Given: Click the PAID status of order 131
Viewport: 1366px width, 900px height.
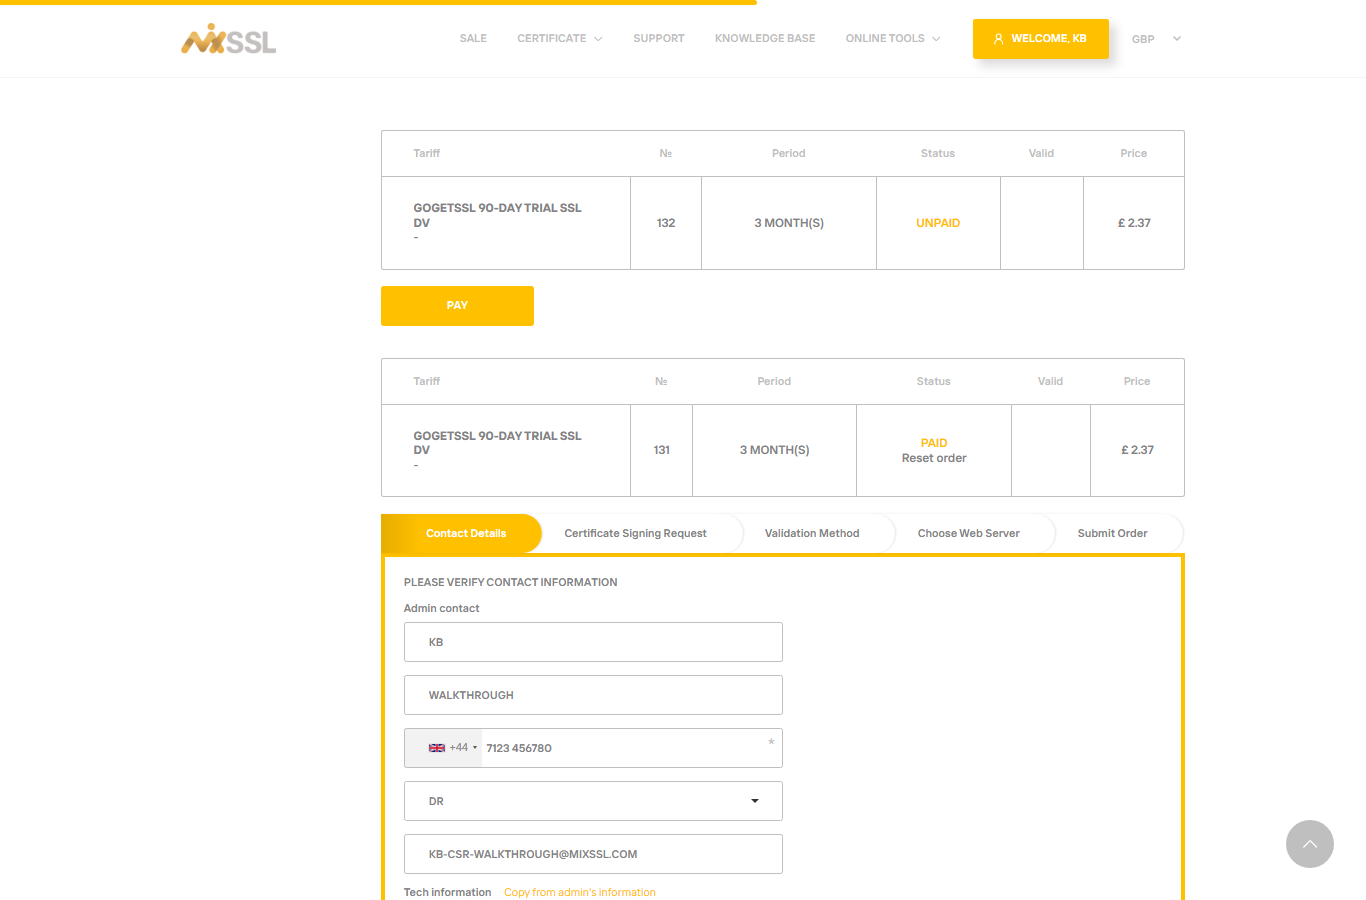Looking at the screenshot, I should (934, 443).
